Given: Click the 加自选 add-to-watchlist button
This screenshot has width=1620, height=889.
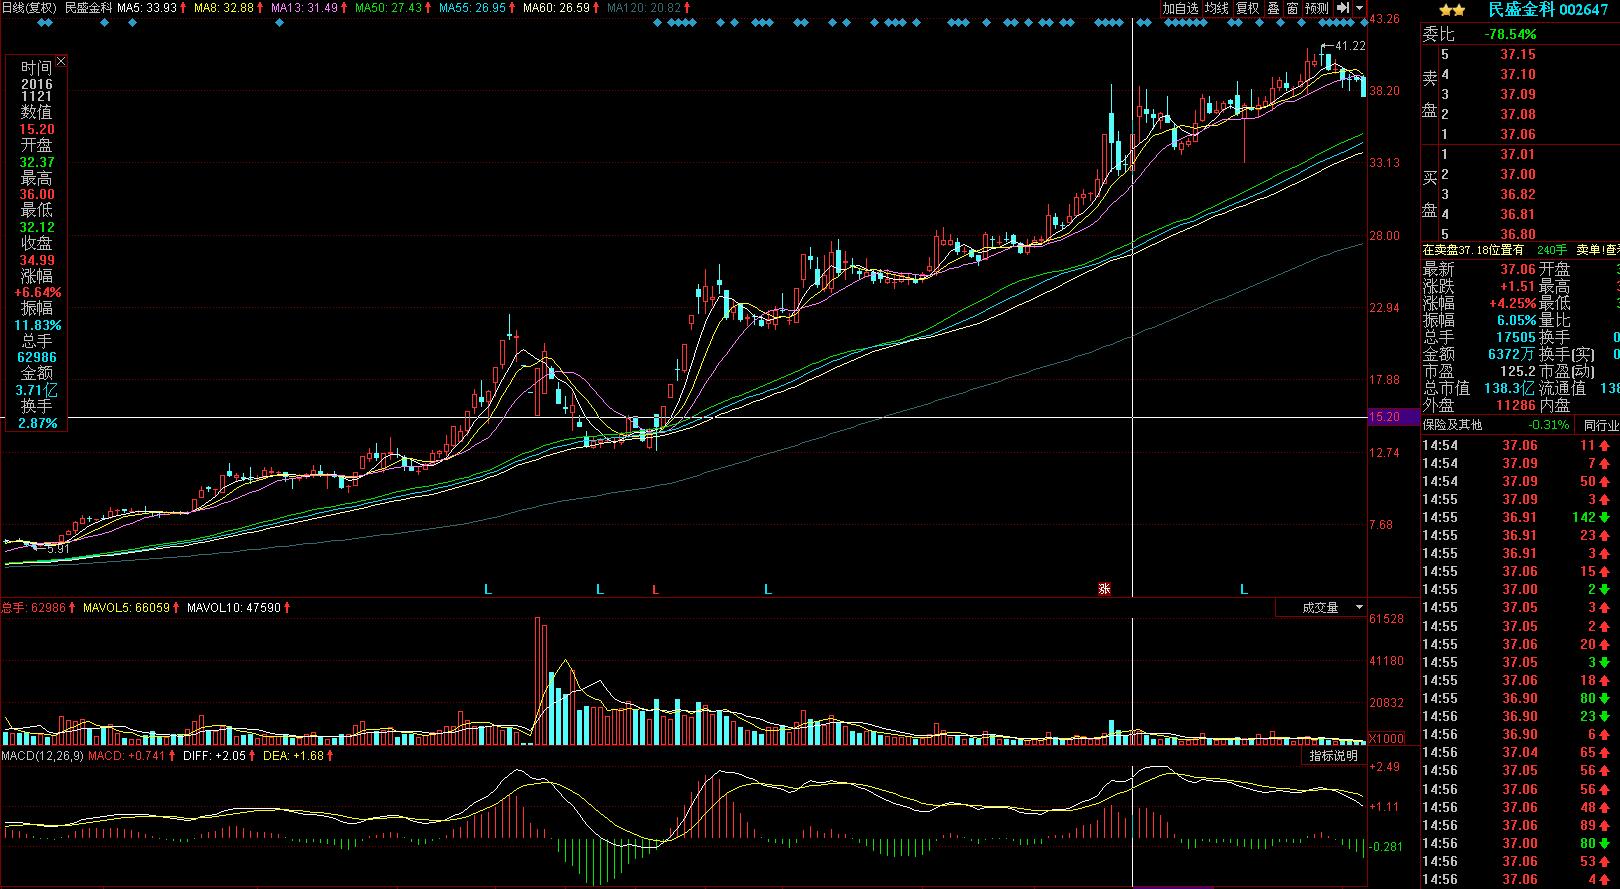Looking at the screenshot, I should pyautogui.click(x=1180, y=8).
